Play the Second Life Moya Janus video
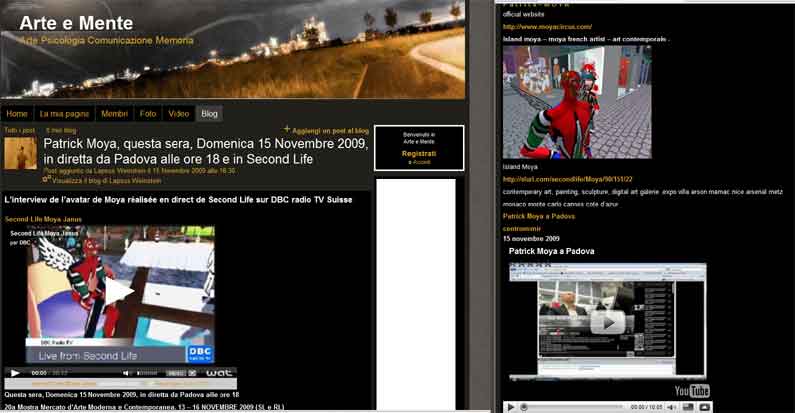Screen dimensions: 795x413 pyautogui.click(x=119, y=291)
